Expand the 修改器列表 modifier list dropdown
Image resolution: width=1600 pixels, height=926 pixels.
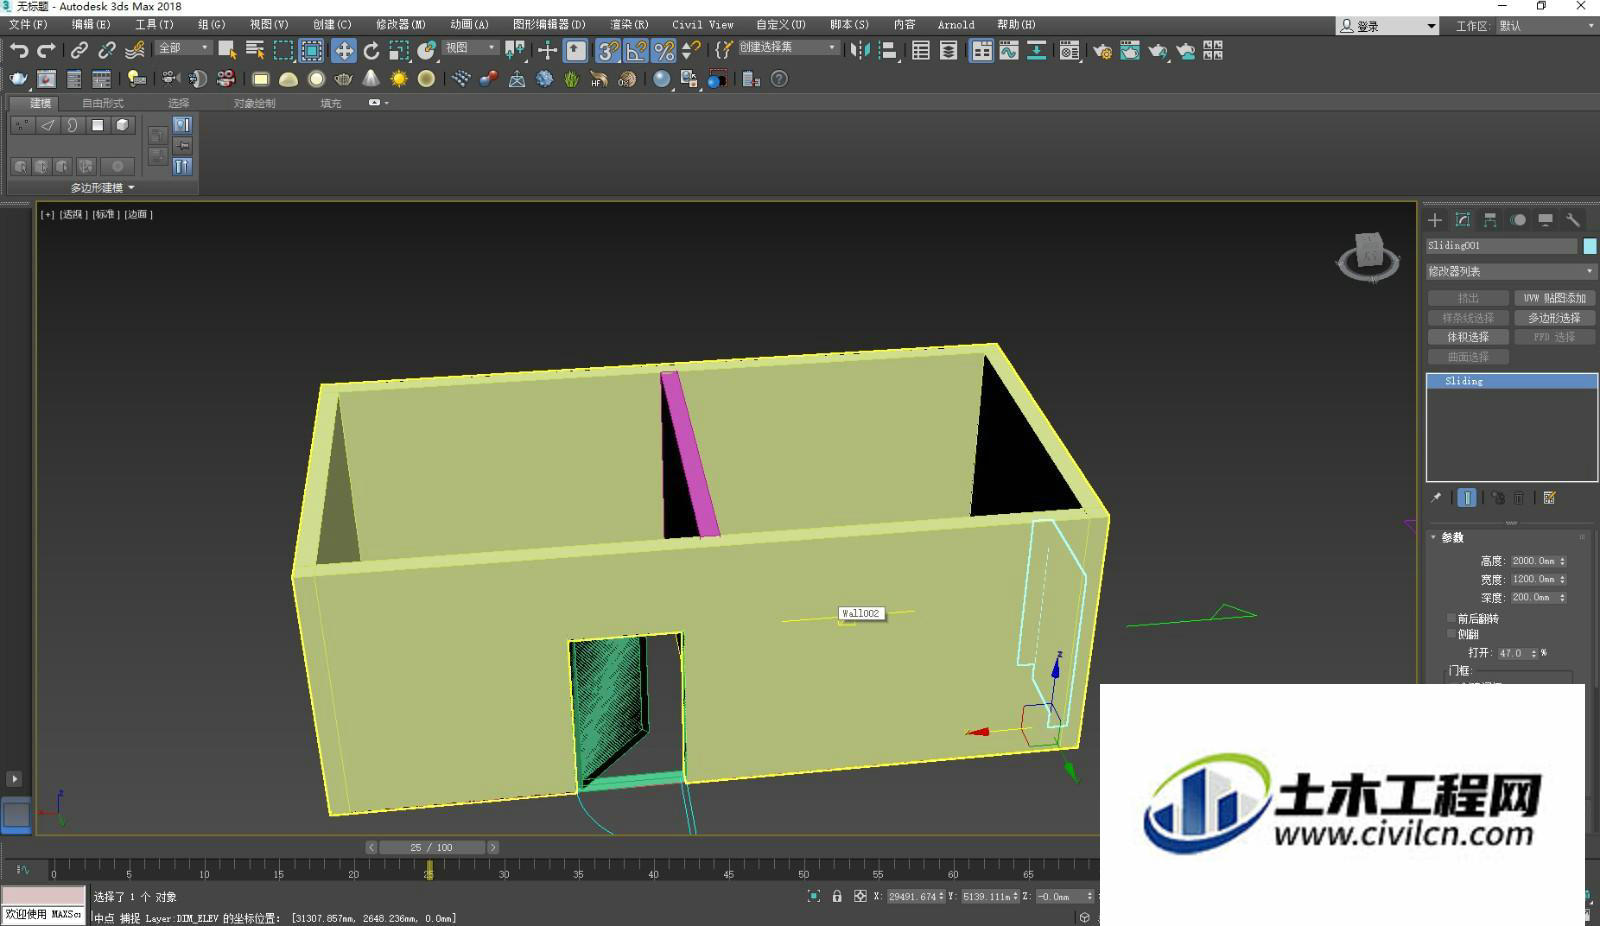point(1511,271)
